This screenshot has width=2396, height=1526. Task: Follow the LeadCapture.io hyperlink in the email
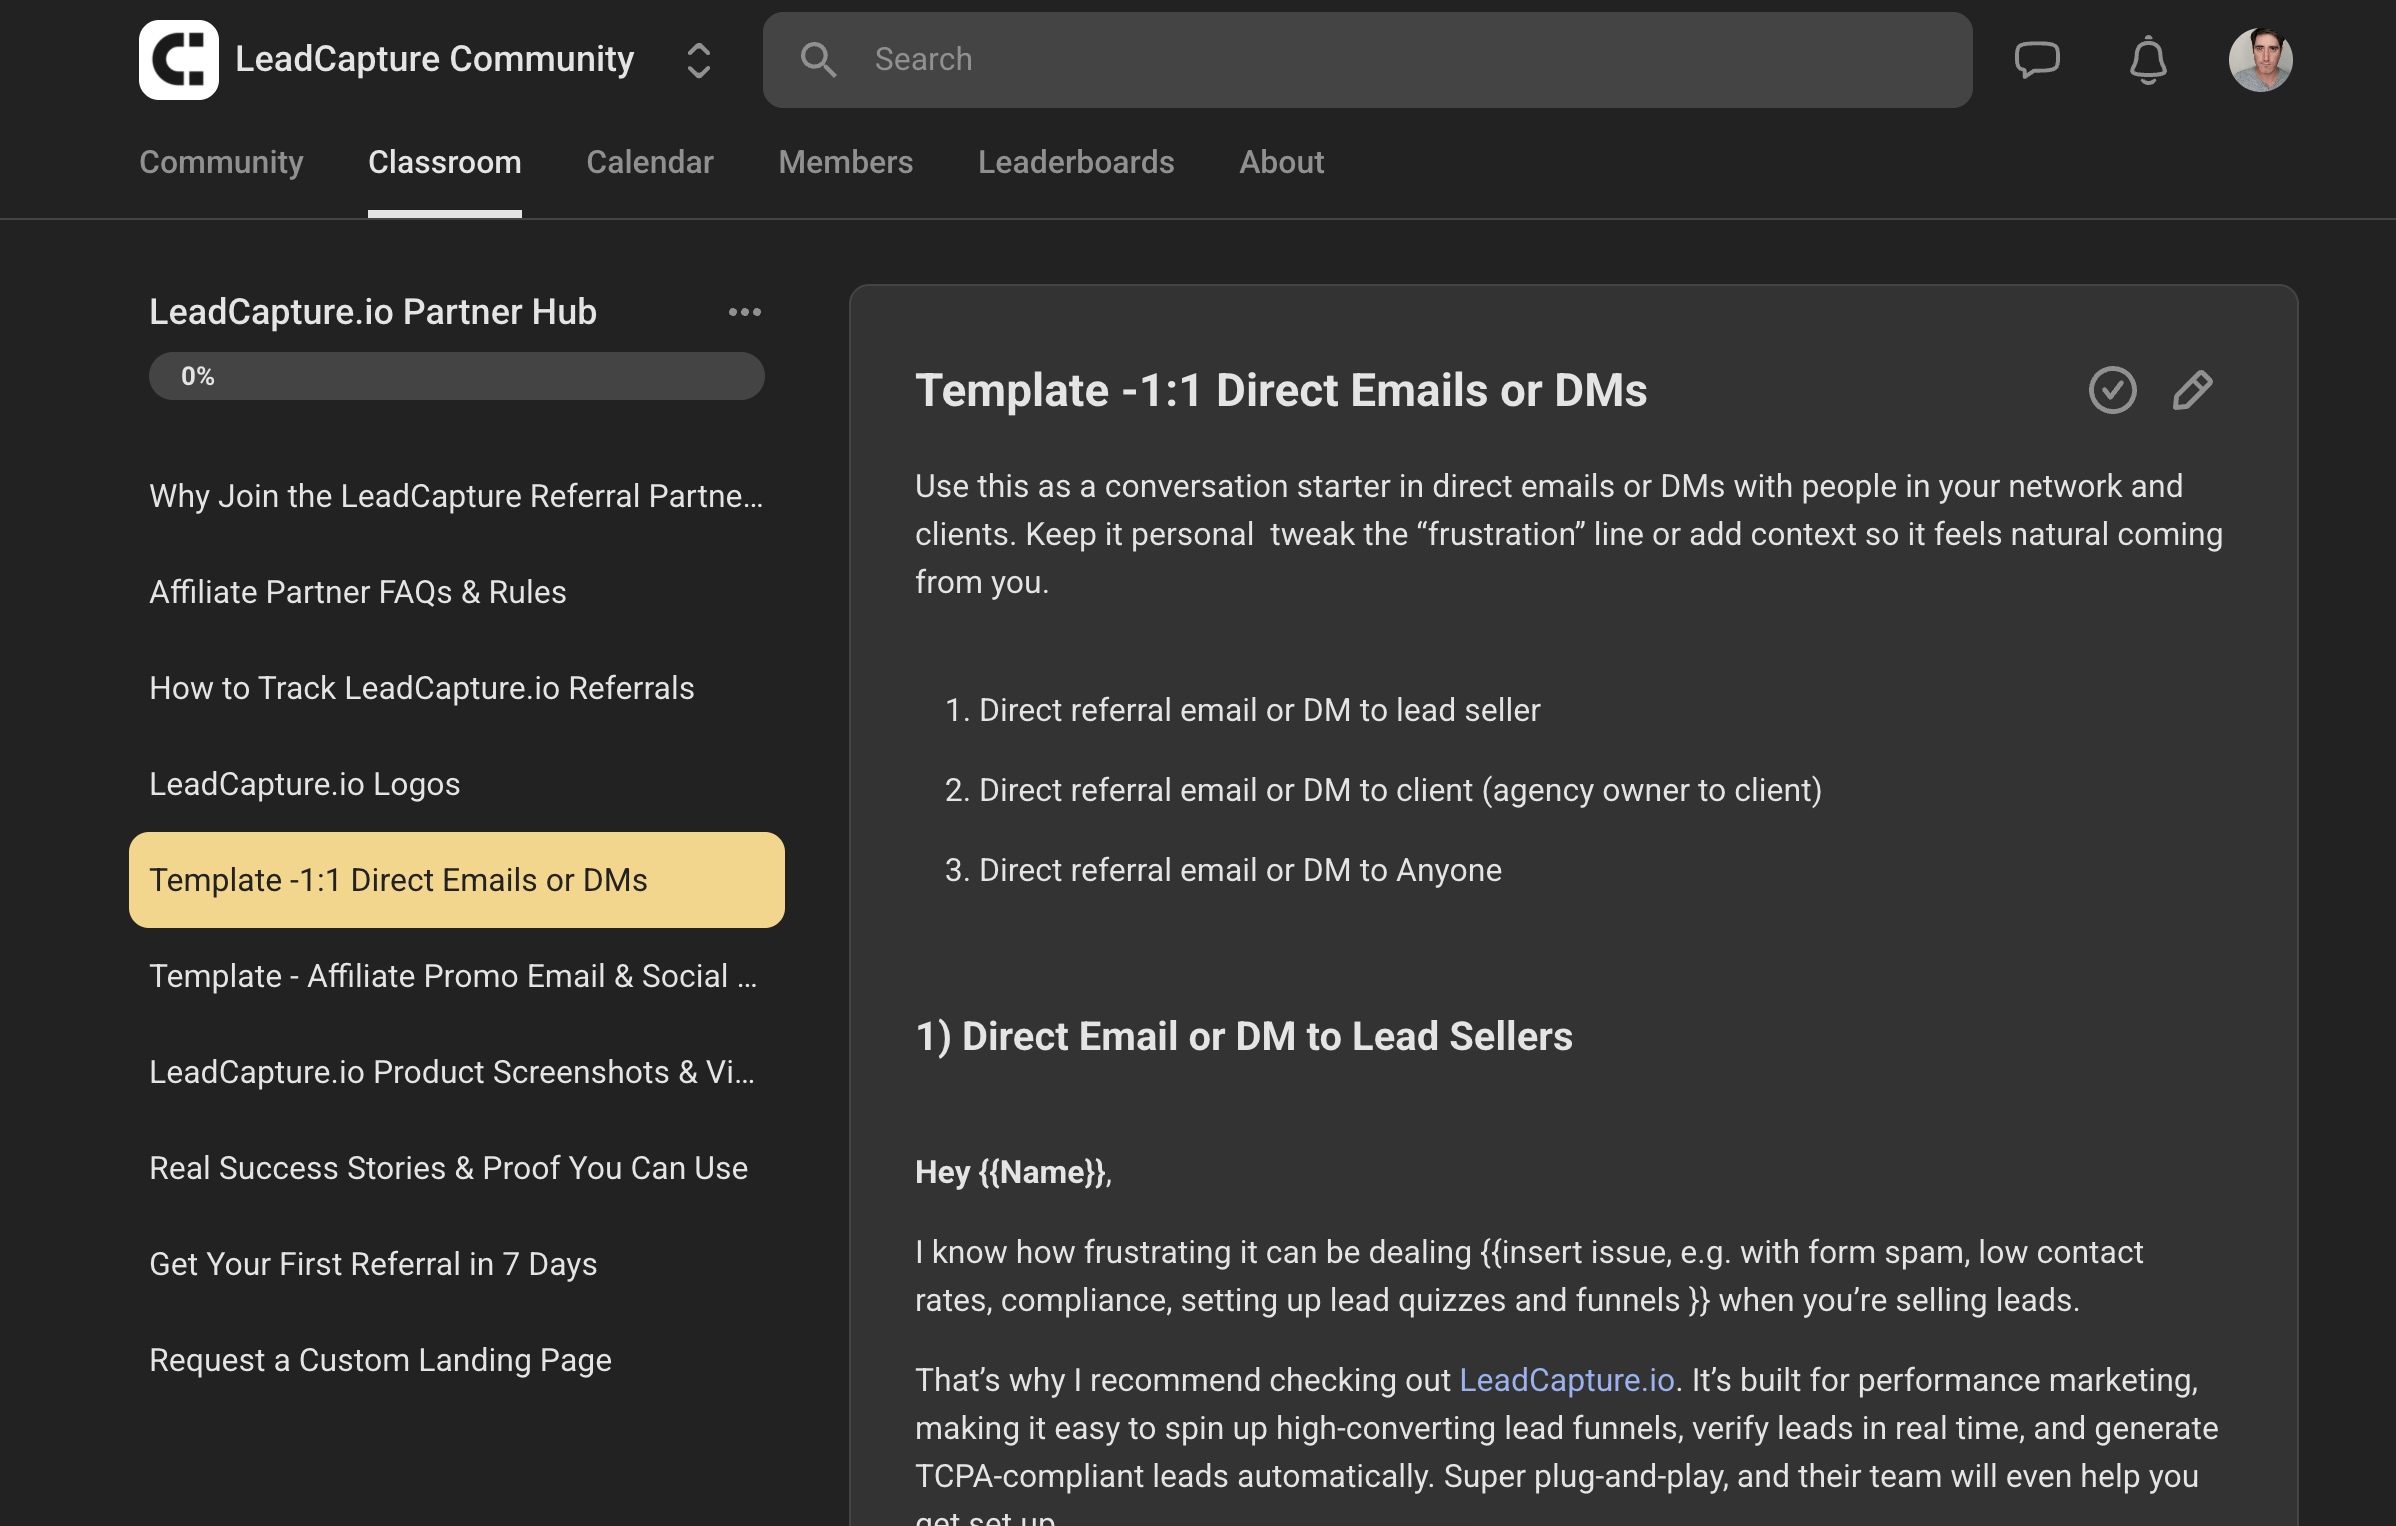click(1567, 1380)
